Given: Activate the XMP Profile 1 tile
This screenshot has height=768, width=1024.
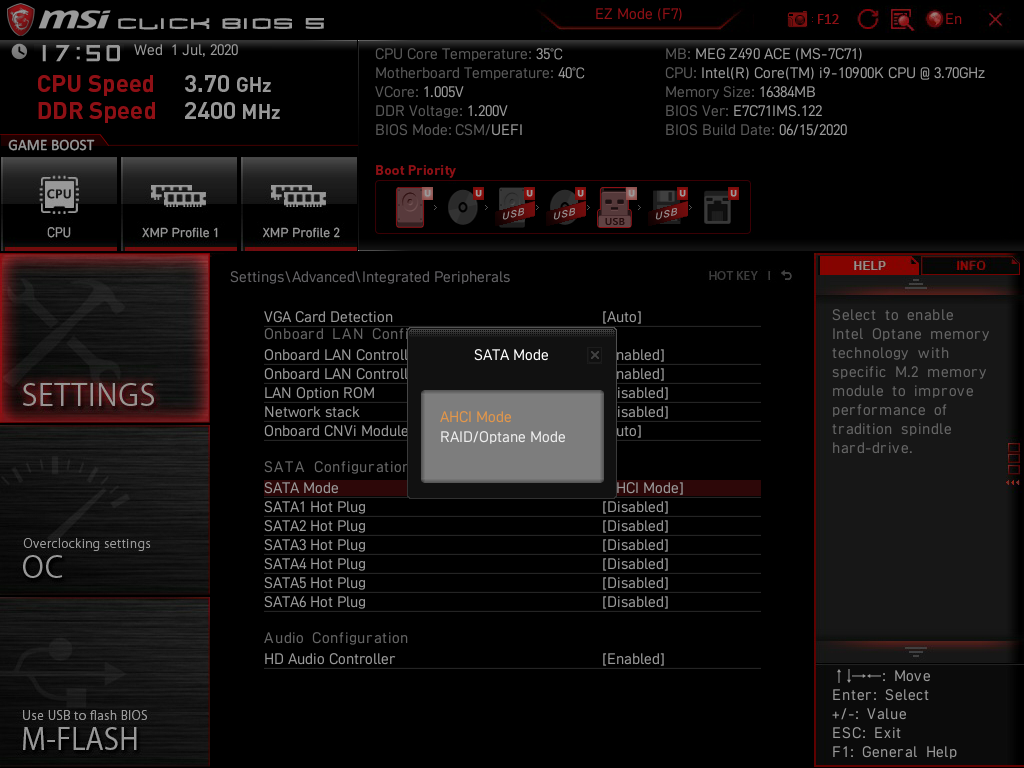Looking at the screenshot, I should pyautogui.click(x=179, y=203).
